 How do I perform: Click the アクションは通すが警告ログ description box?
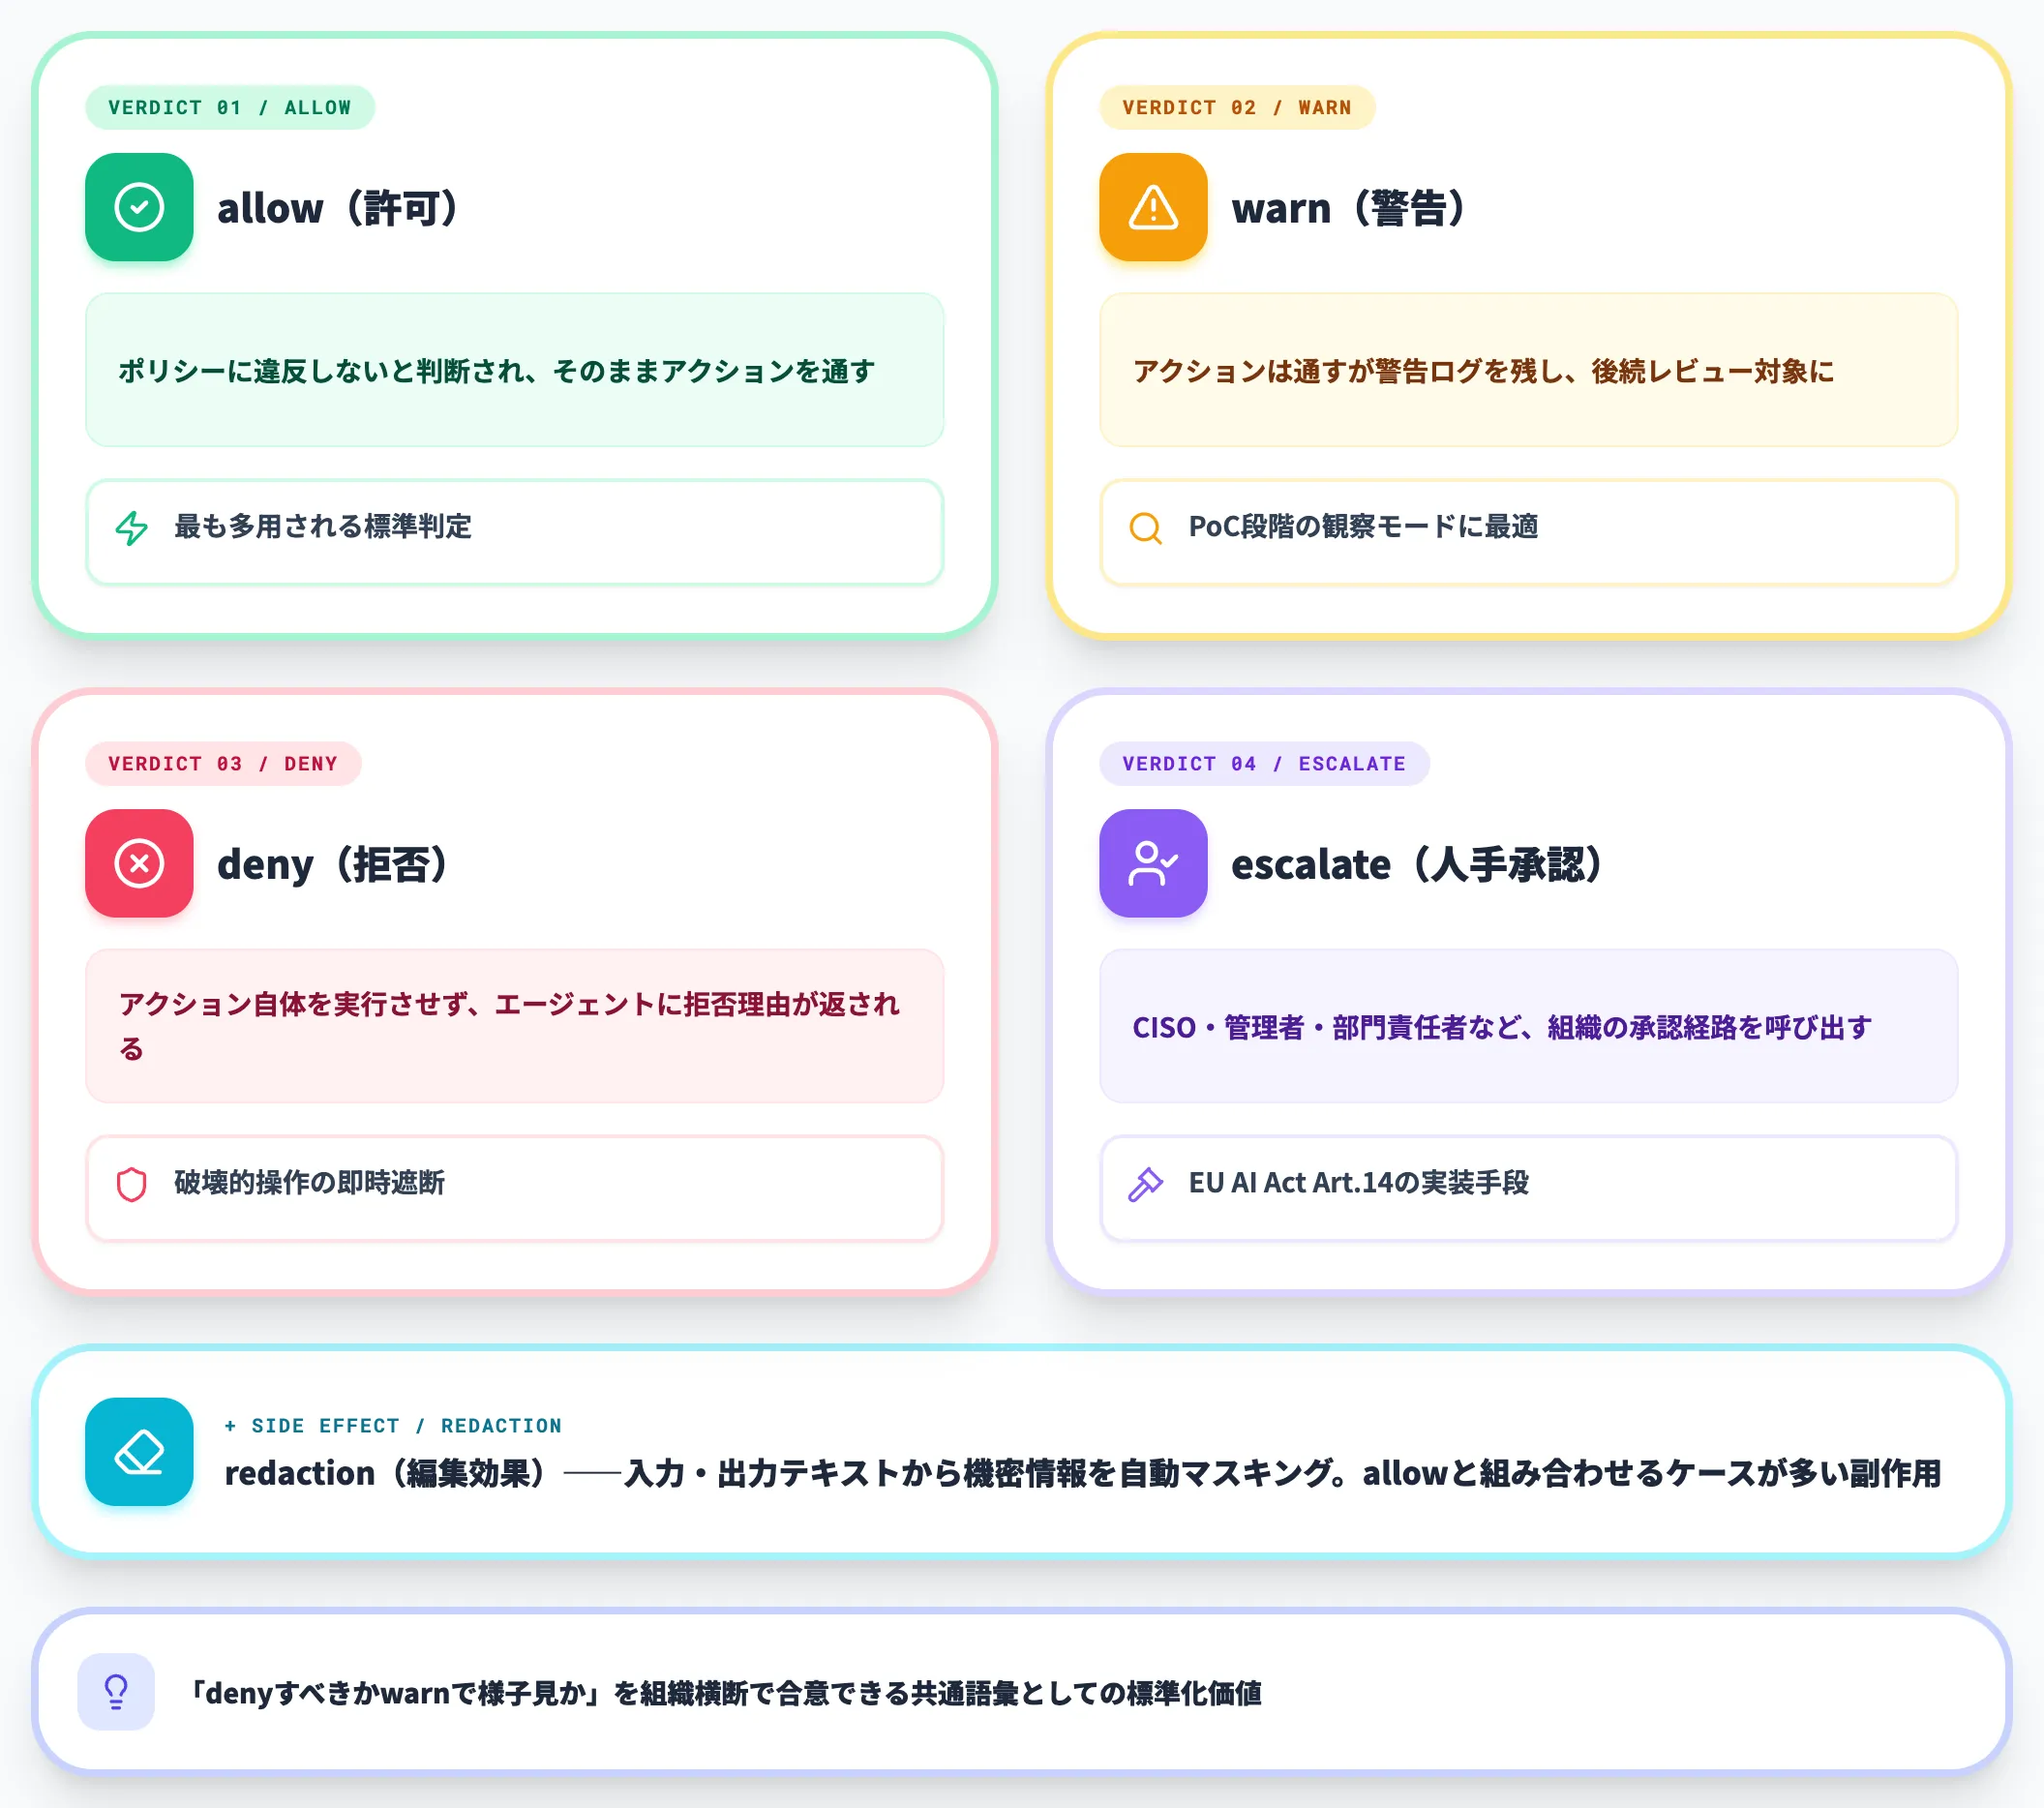point(1529,370)
